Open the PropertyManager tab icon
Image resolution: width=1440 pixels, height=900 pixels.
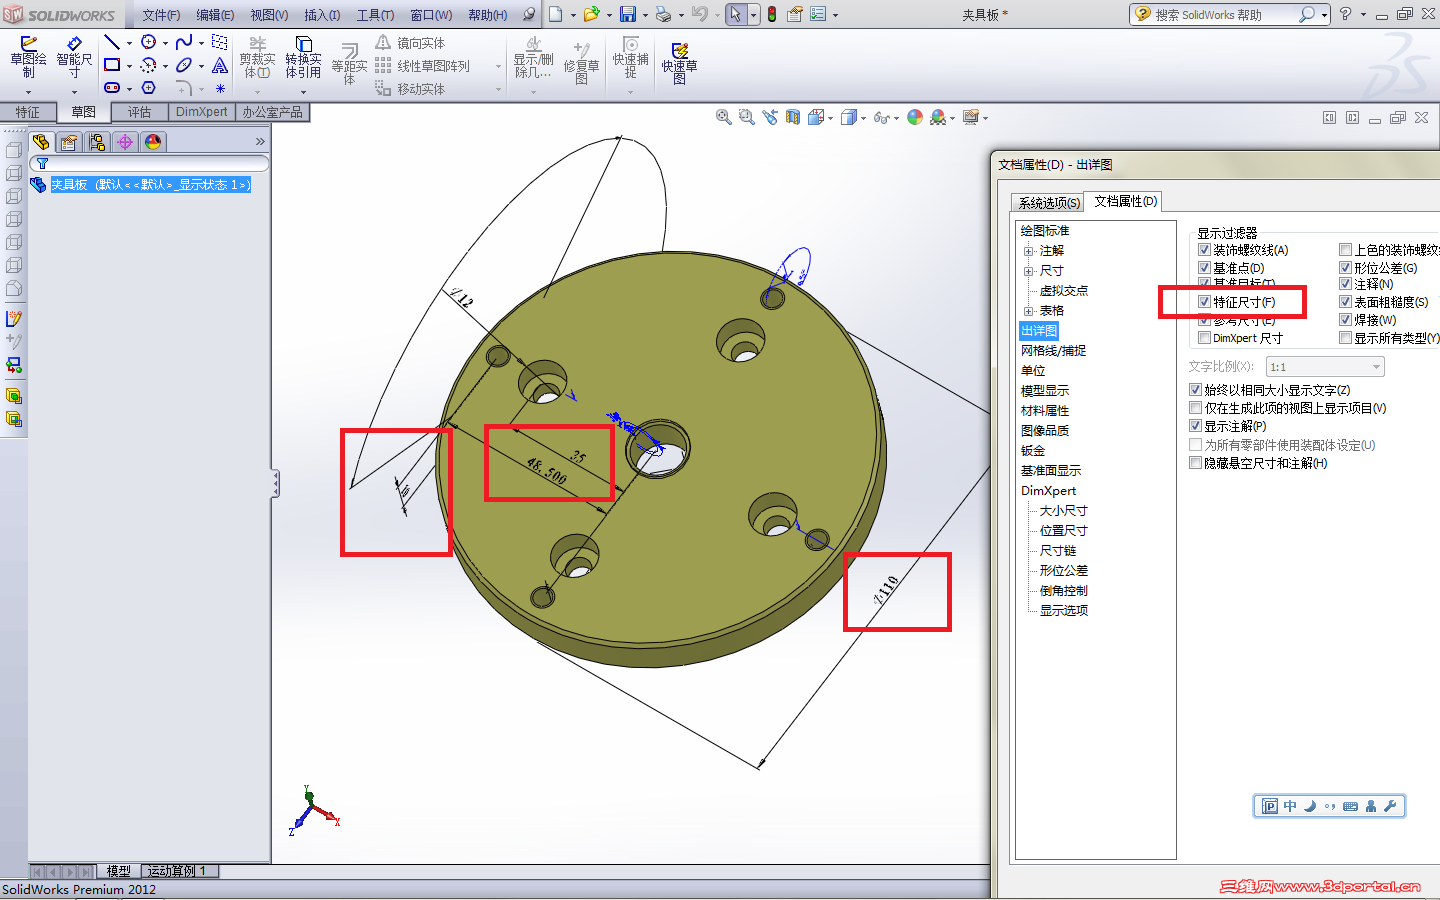tap(69, 142)
